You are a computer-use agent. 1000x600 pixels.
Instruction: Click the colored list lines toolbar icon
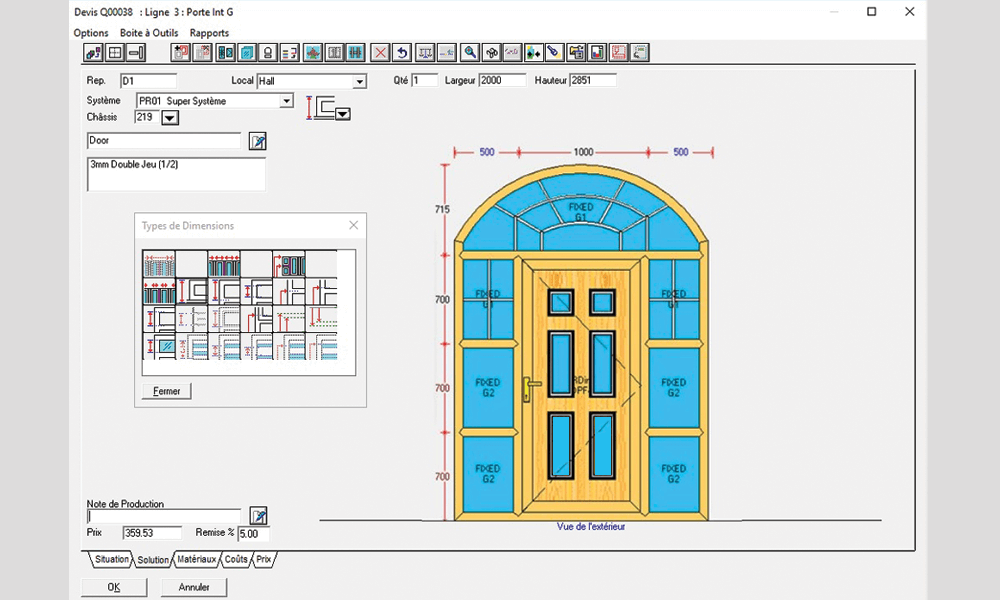pyautogui.click(x=290, y=52)
